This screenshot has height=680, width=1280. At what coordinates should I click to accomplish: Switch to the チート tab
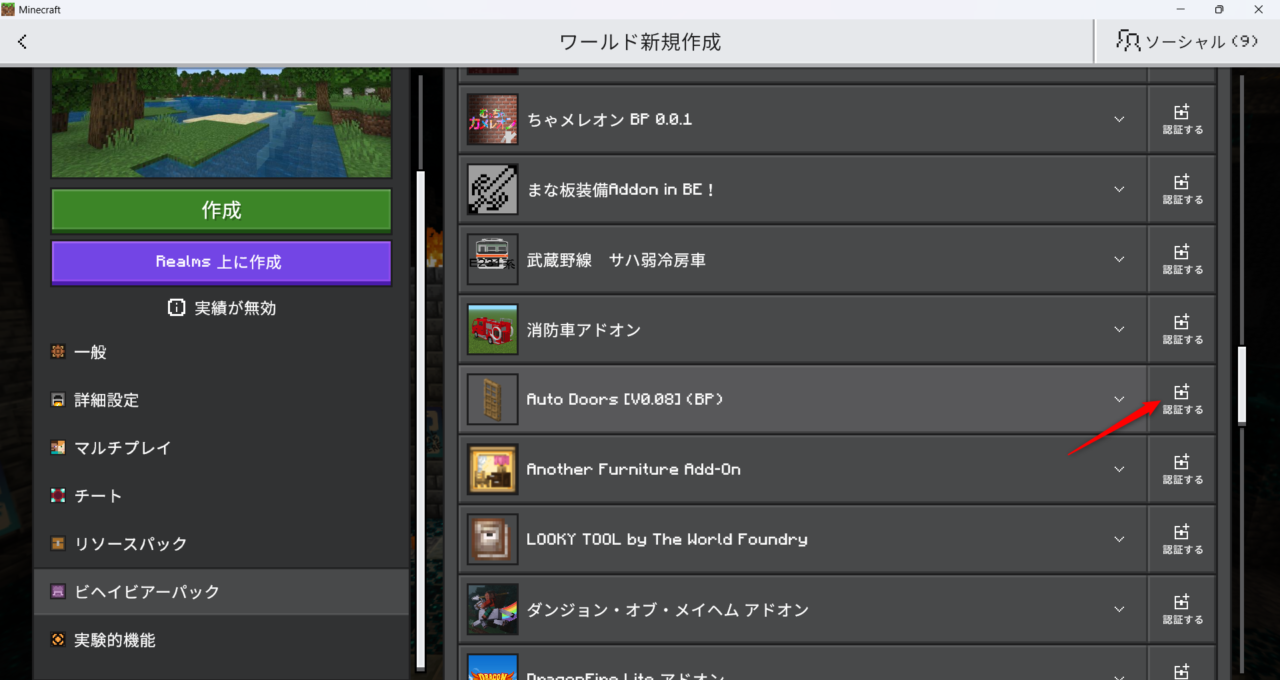[x=221, y=496]
